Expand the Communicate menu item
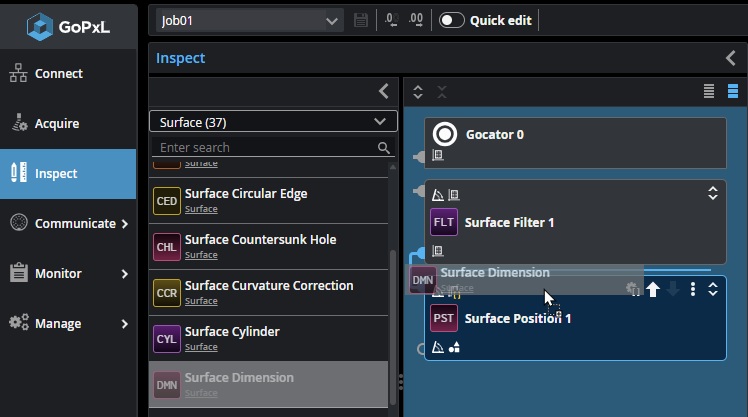This screenshot has width=748, height=417. [124, 224]
